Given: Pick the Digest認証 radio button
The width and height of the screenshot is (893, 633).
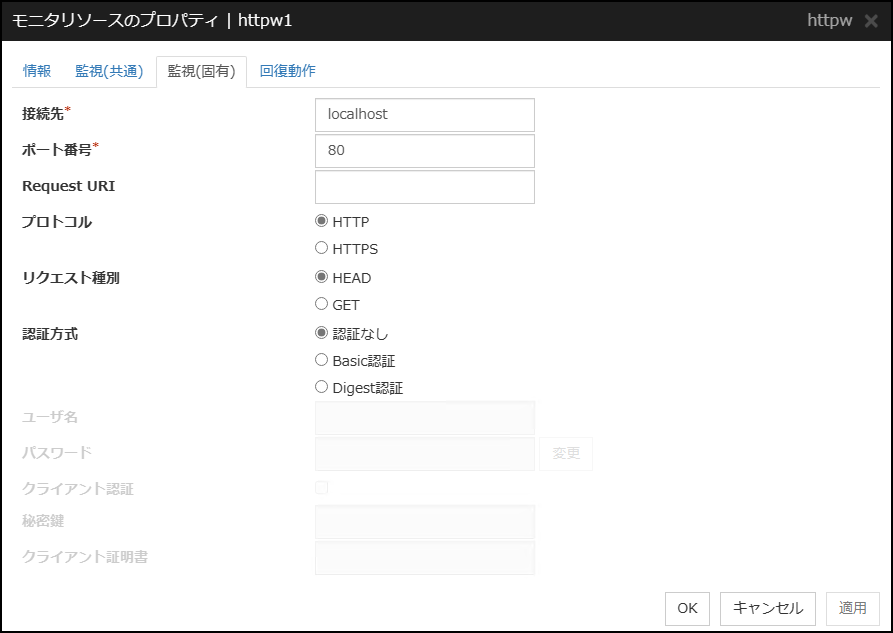Looking at the screenshot, I should coord(322,387).
